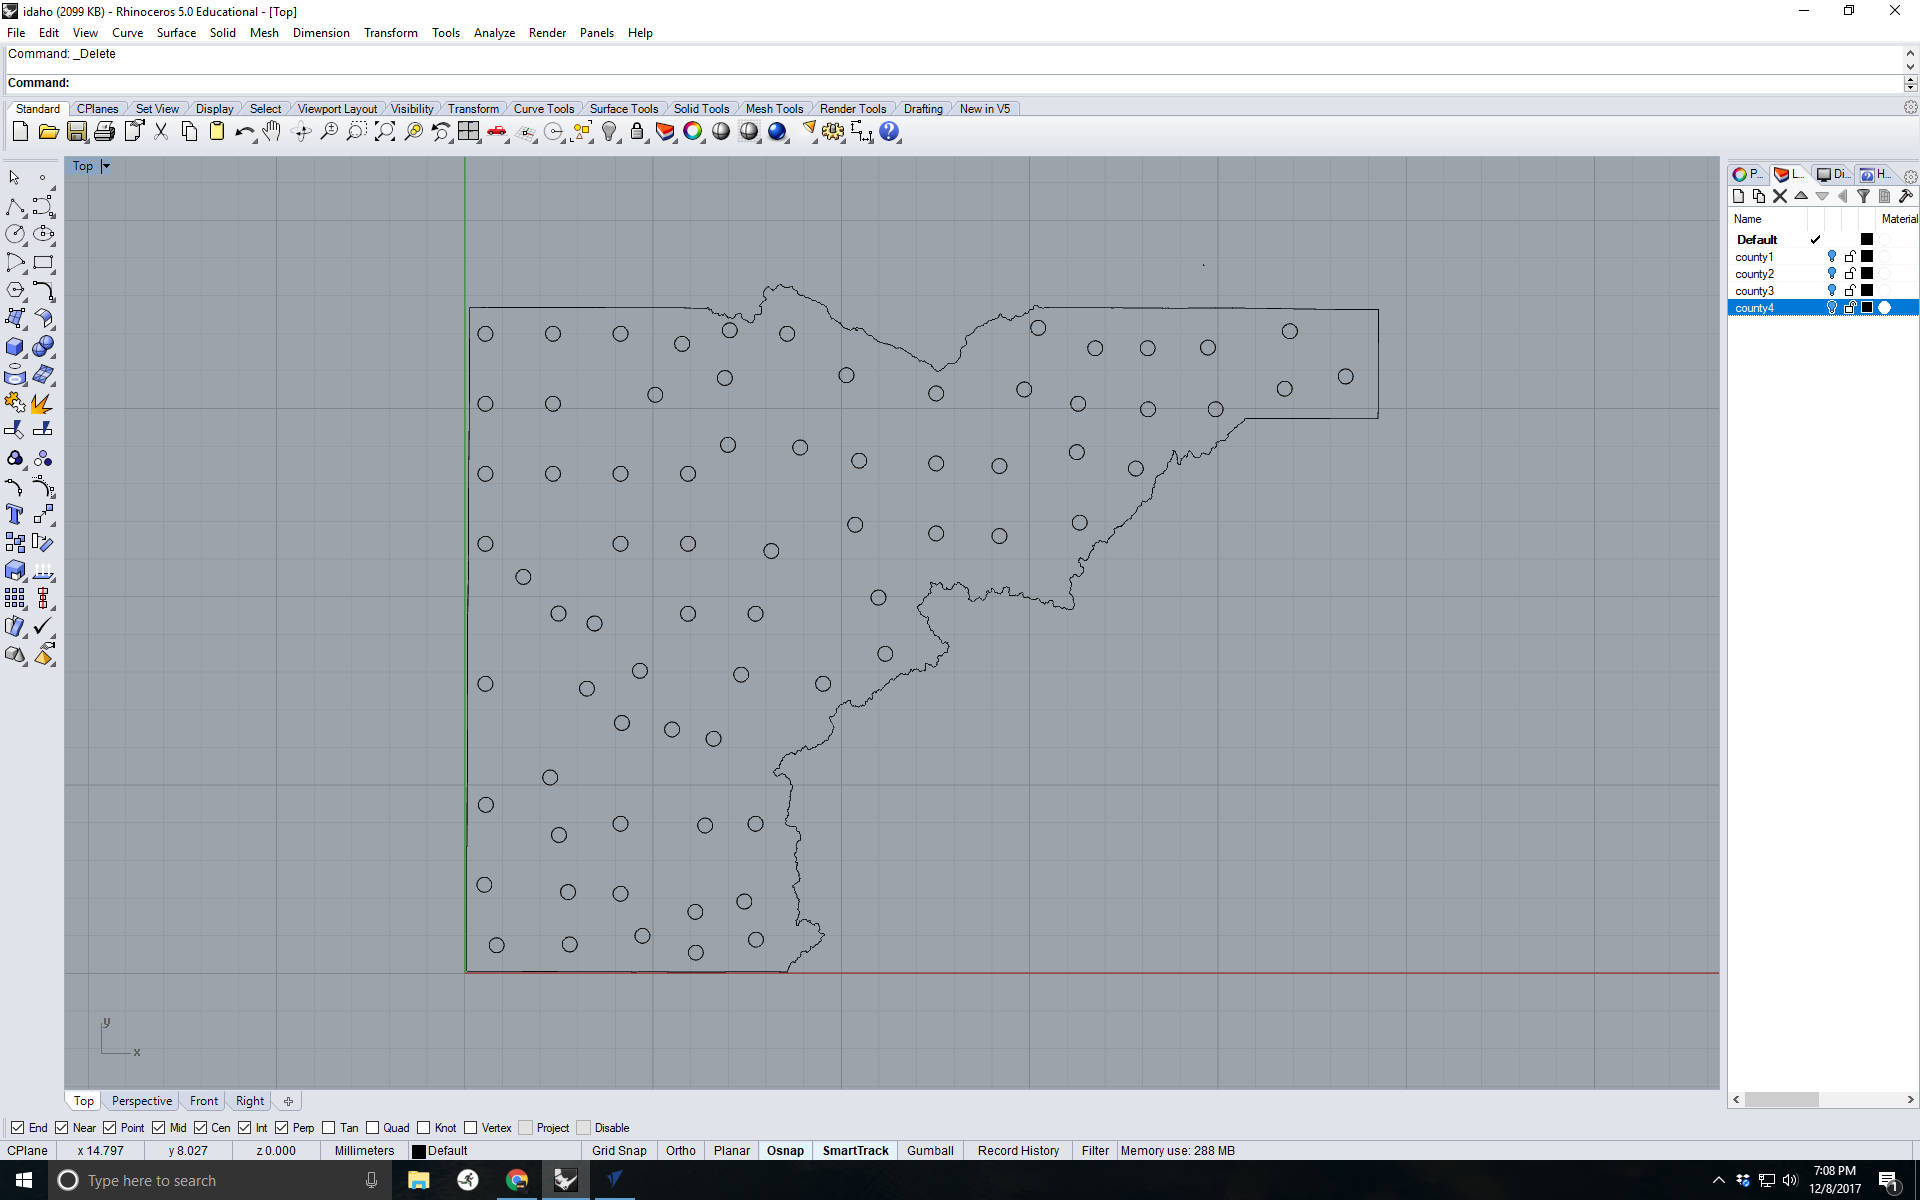Image resolution: width=1920 pixels, height=1200 pixels.
Task: Enable Grid Snap in status bar
Action: [x=619, y=1149]
